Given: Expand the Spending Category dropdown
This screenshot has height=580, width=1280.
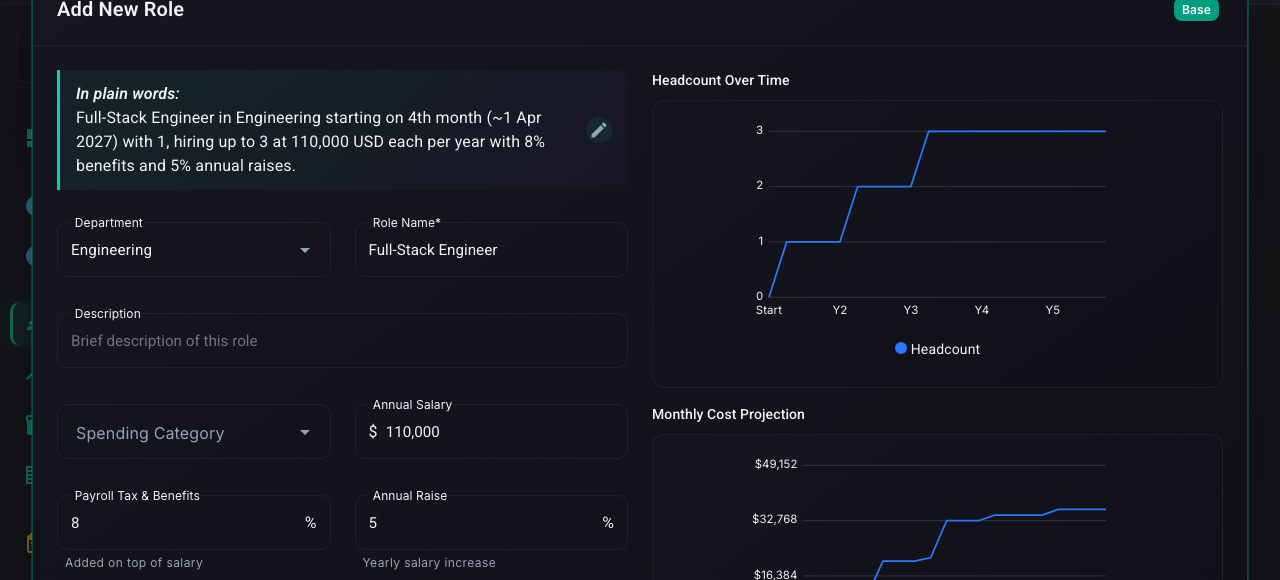Looking at the screenshot, I should click(194, 432).
